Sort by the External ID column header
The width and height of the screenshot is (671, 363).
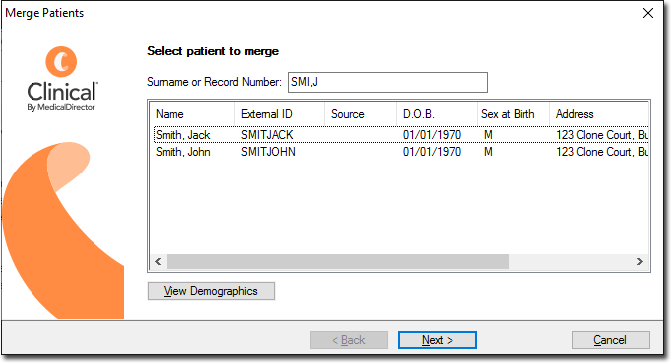(279, 114)
